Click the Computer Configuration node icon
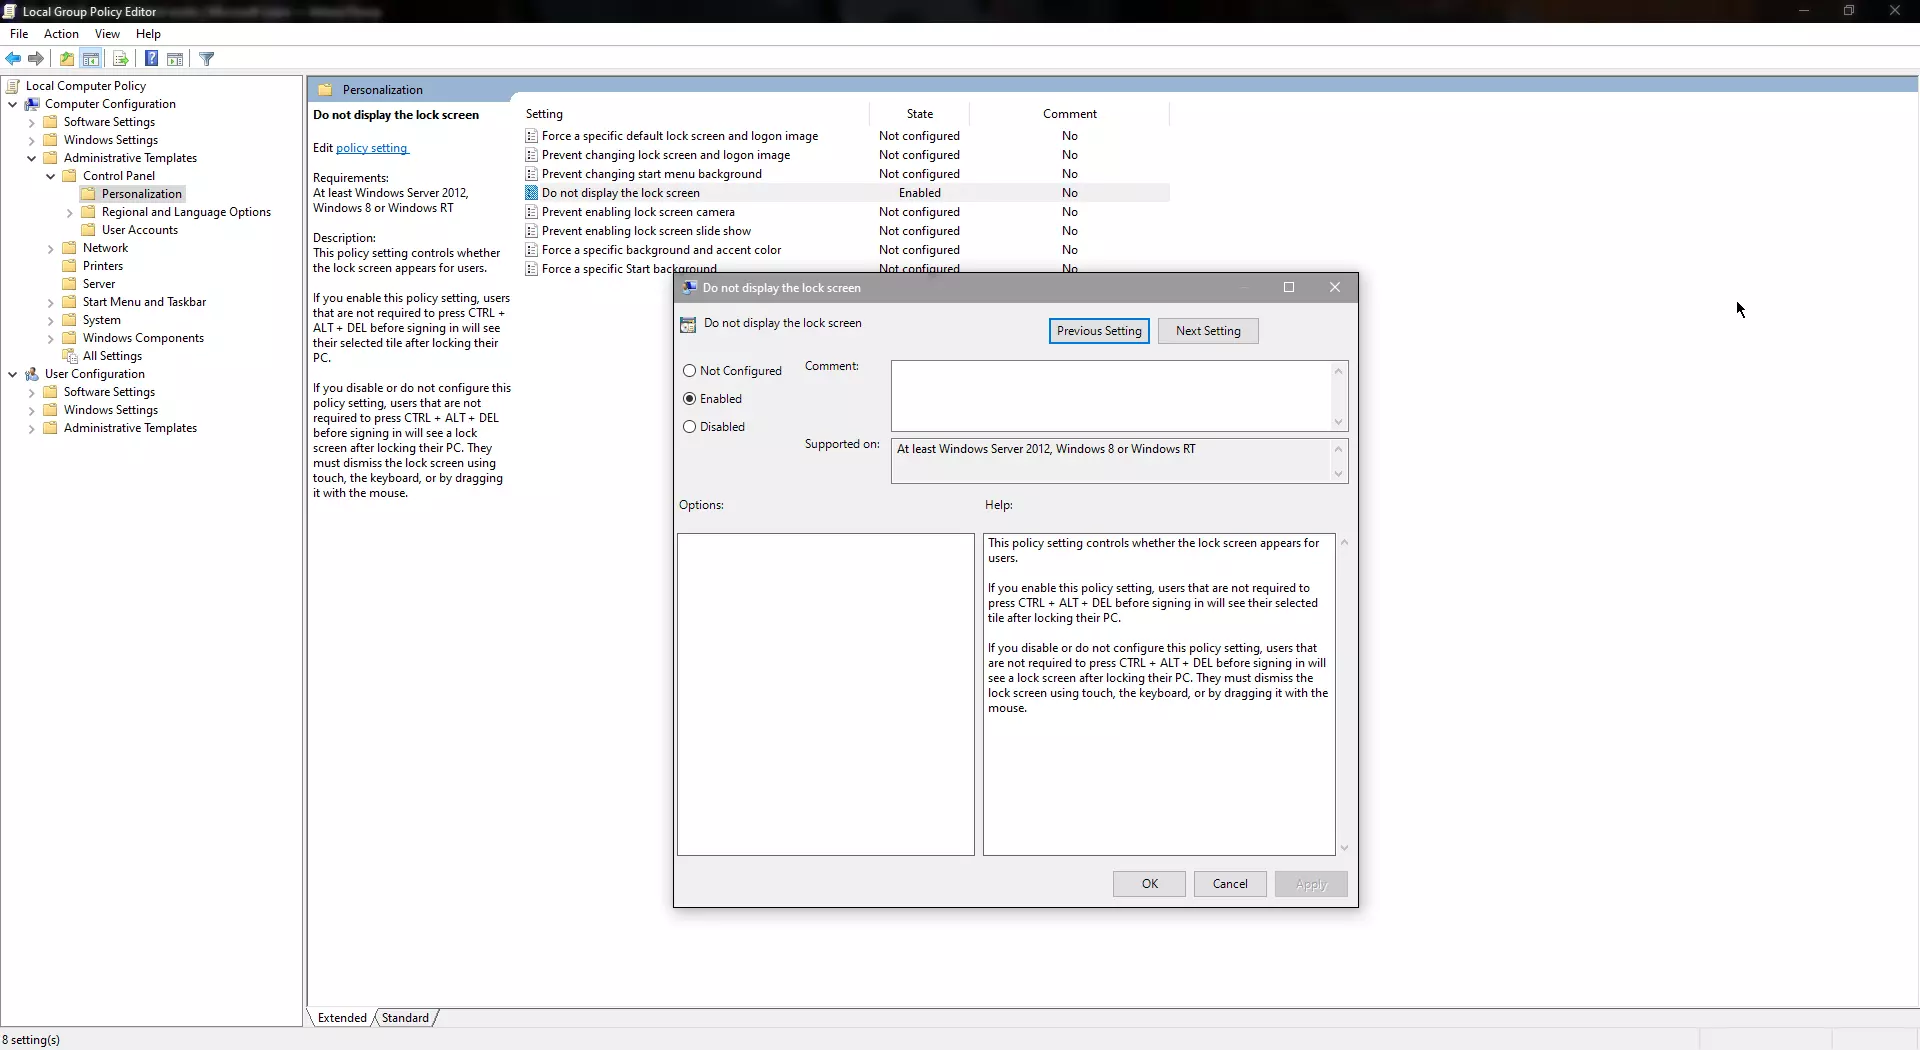Image resolution: width=1920 pixels, height=1050 pixels. tap(32, 104)
